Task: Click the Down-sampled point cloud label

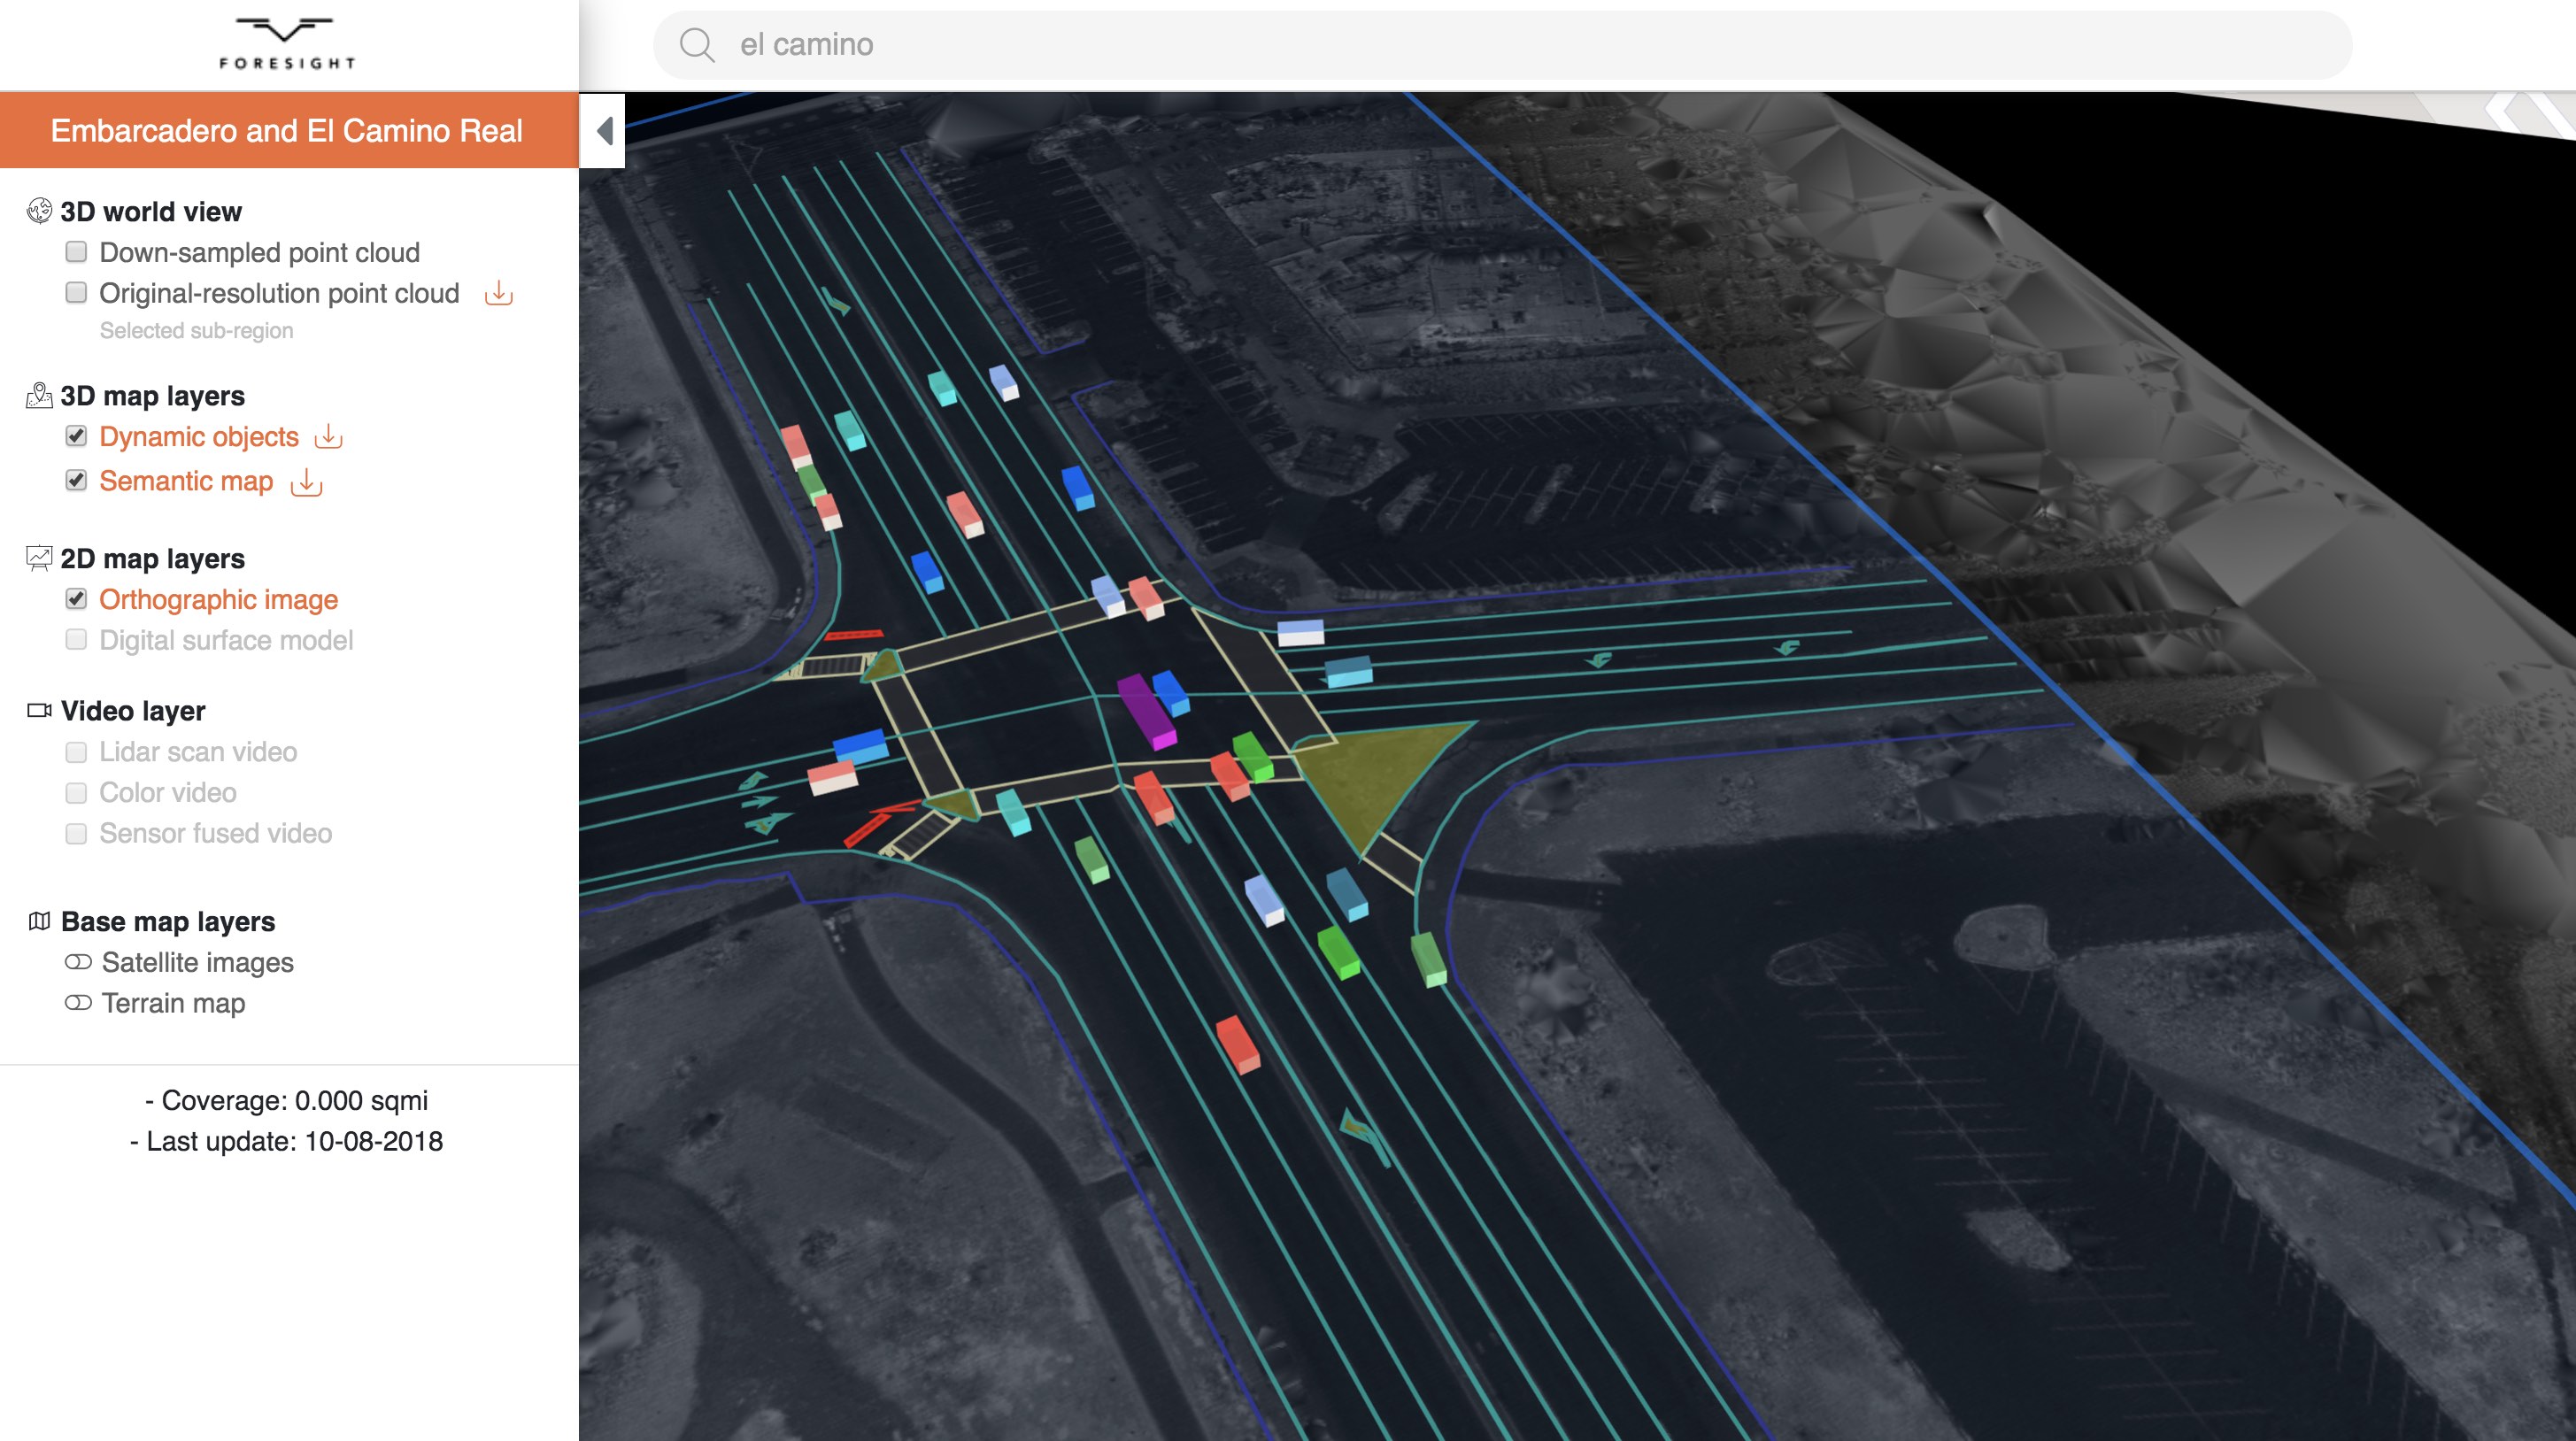Action: point(259,253)
